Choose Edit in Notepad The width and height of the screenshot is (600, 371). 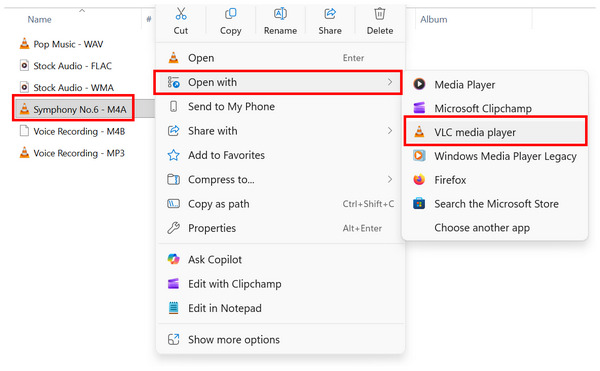click(x=280, y=308)
